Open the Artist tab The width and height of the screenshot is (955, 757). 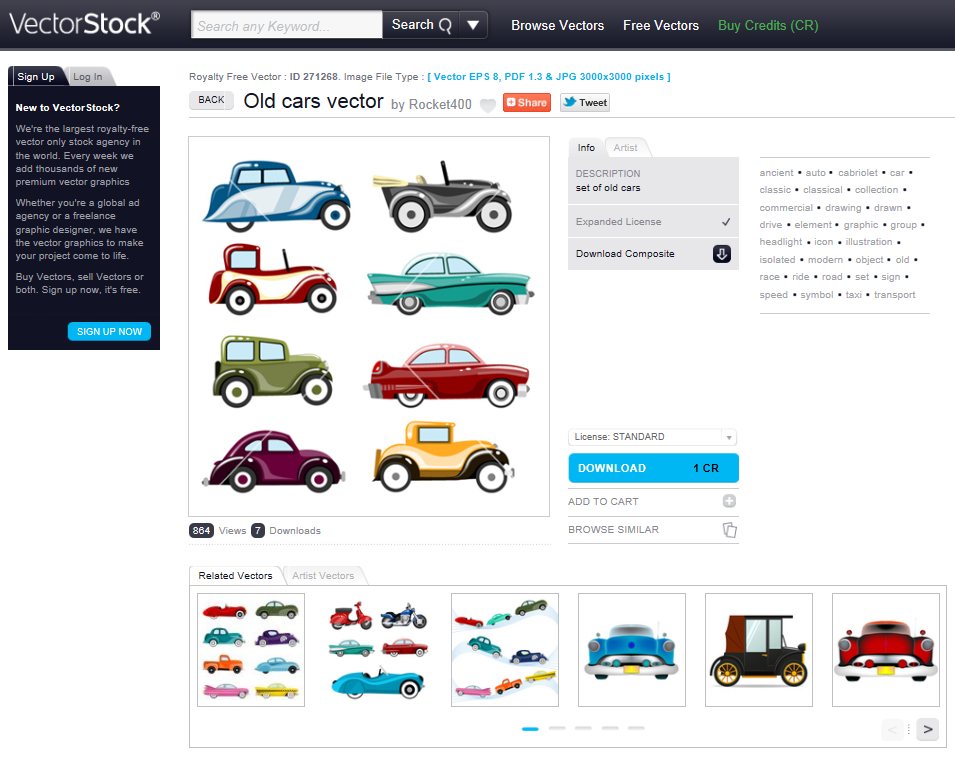click(x=626, y=147)
